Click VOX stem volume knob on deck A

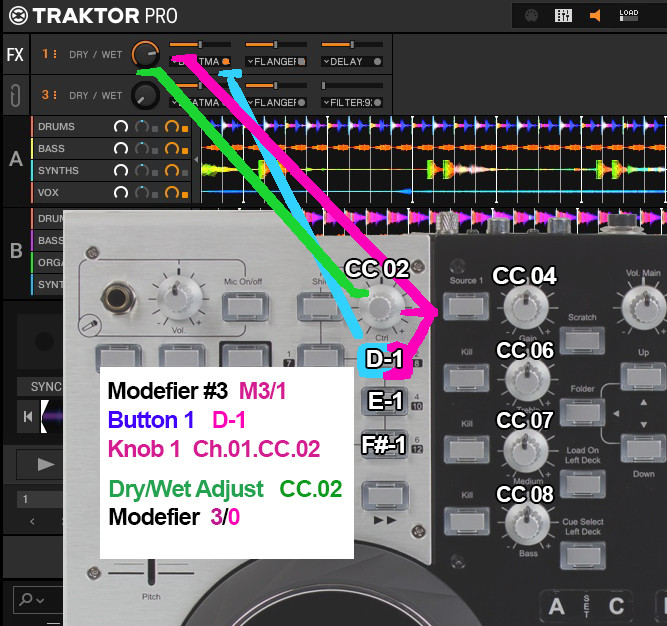click(121, 193)
